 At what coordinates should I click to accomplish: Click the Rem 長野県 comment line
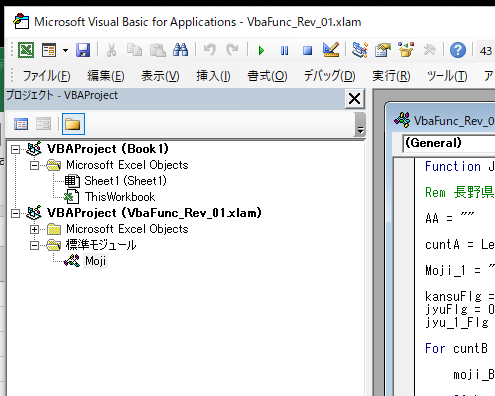(459, 192)
